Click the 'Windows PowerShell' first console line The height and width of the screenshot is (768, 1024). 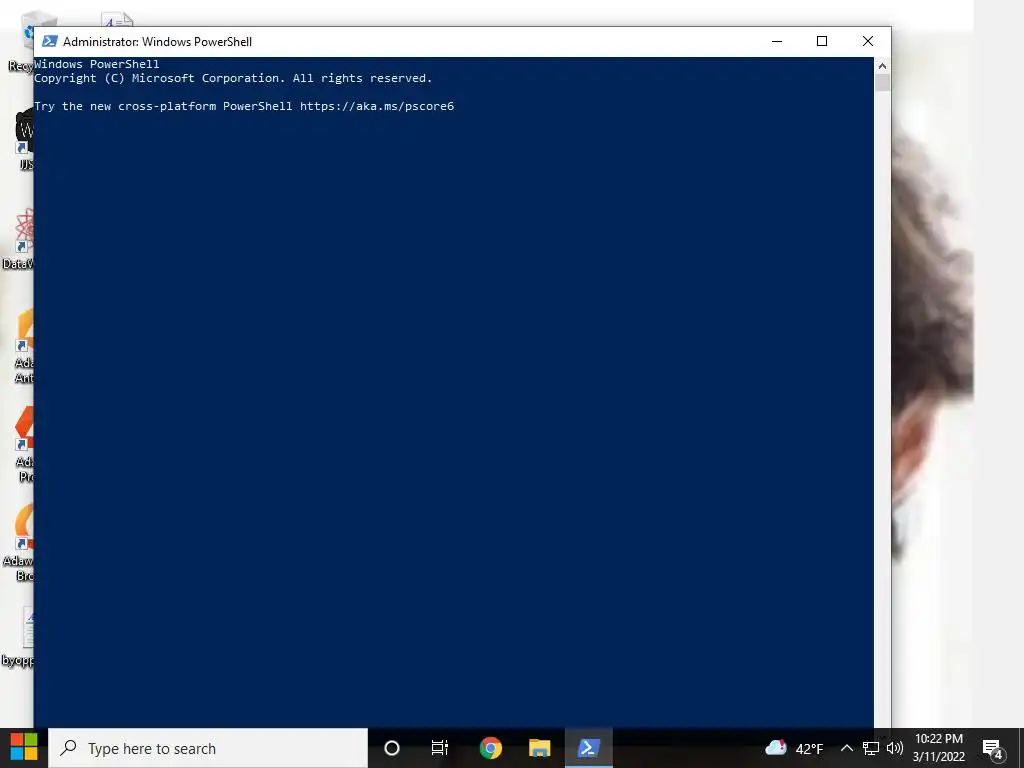[97, 64]
